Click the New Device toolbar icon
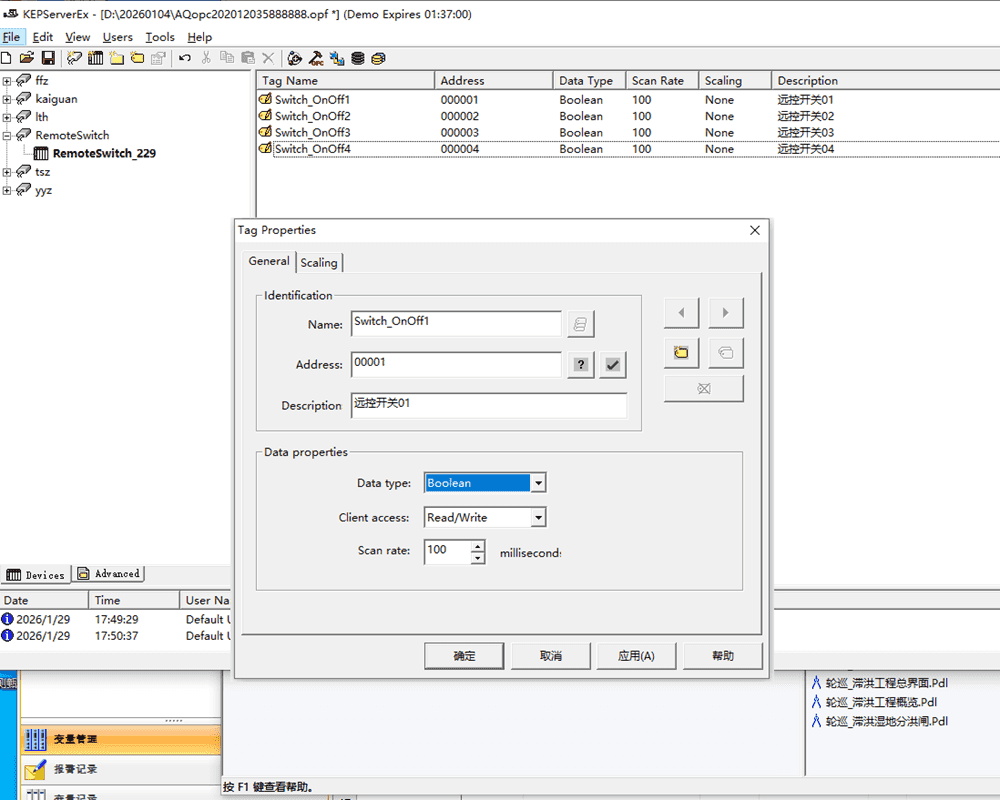 96,58
